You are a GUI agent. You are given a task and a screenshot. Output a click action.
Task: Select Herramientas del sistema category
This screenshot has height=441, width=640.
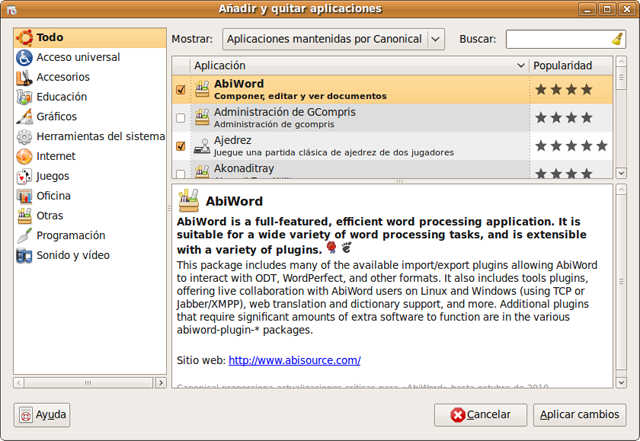coord(100,136)
